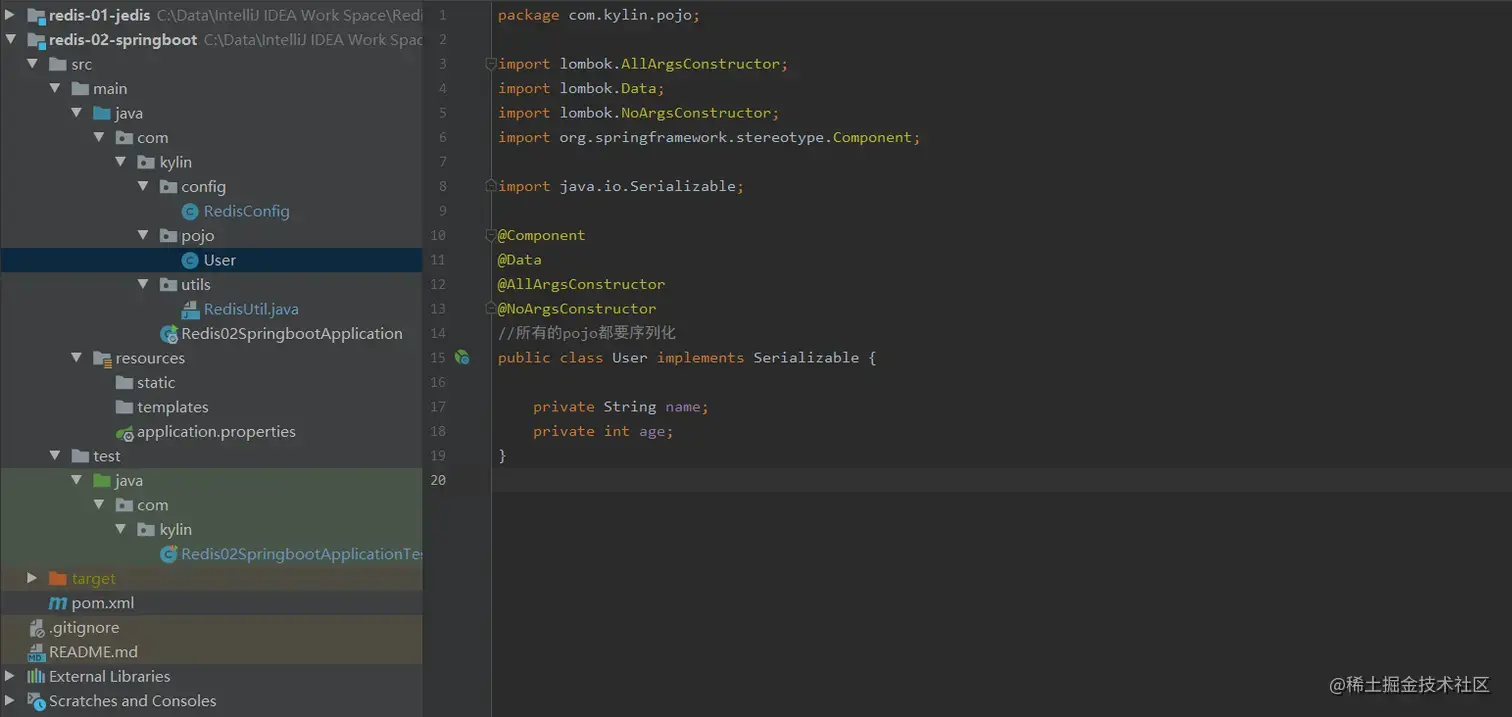Image resolution: width=1512 pixels, height=717 pixels.
Task: Toggle the fold marker at line 8 import
Action: pos(491,187)
